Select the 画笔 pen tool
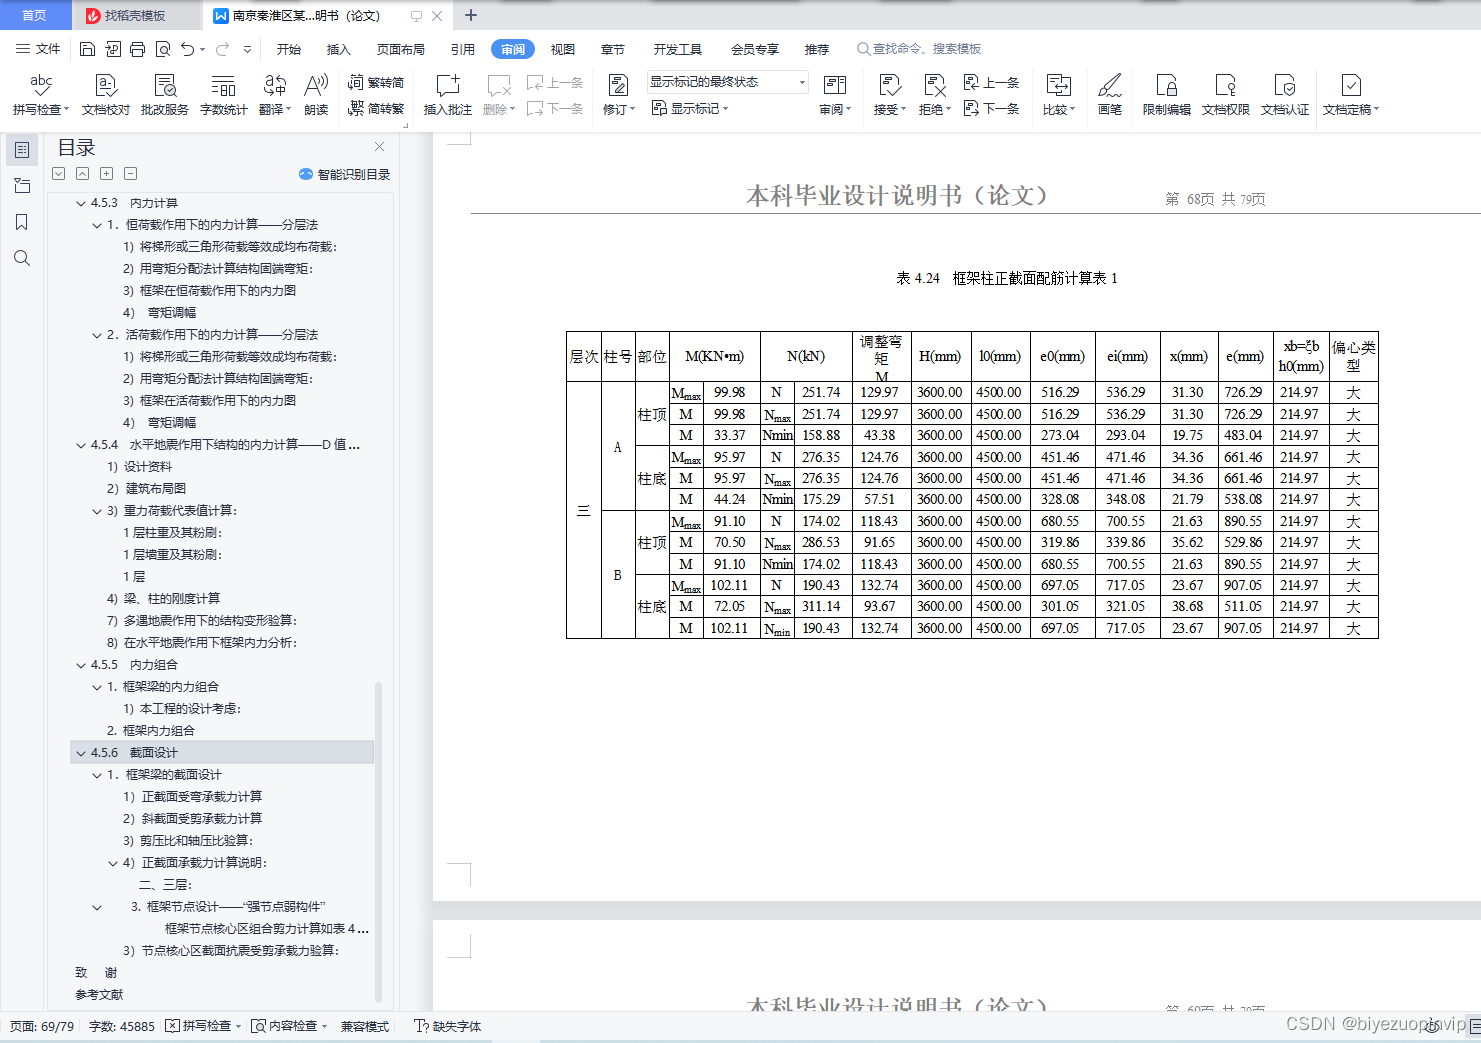1481x1043 pixels. 1110,95
